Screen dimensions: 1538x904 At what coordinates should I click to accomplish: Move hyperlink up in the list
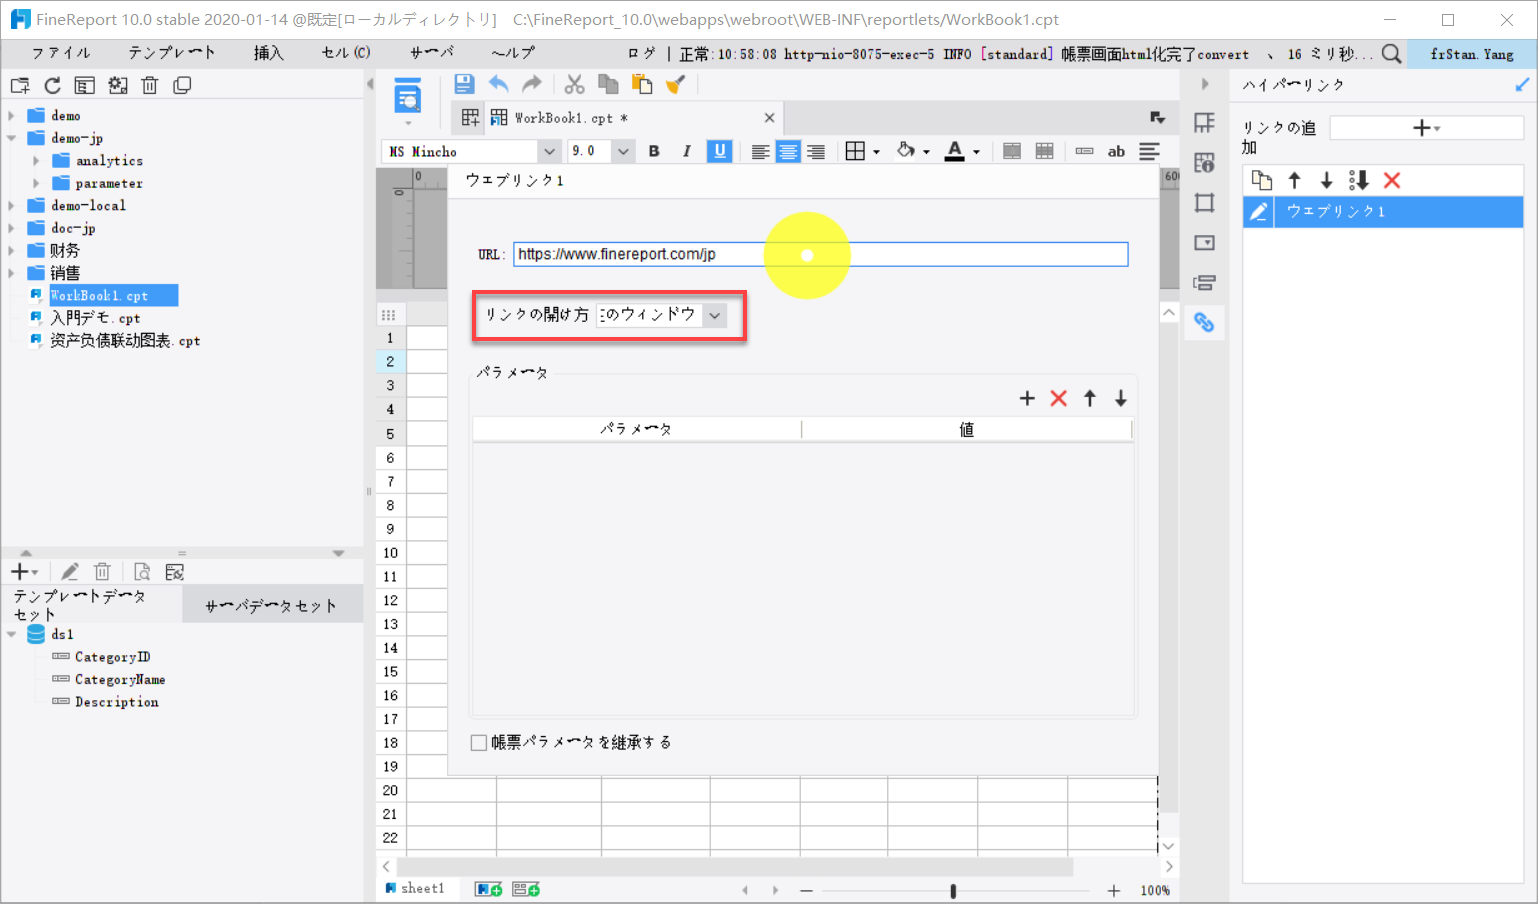click(1294, 180)
